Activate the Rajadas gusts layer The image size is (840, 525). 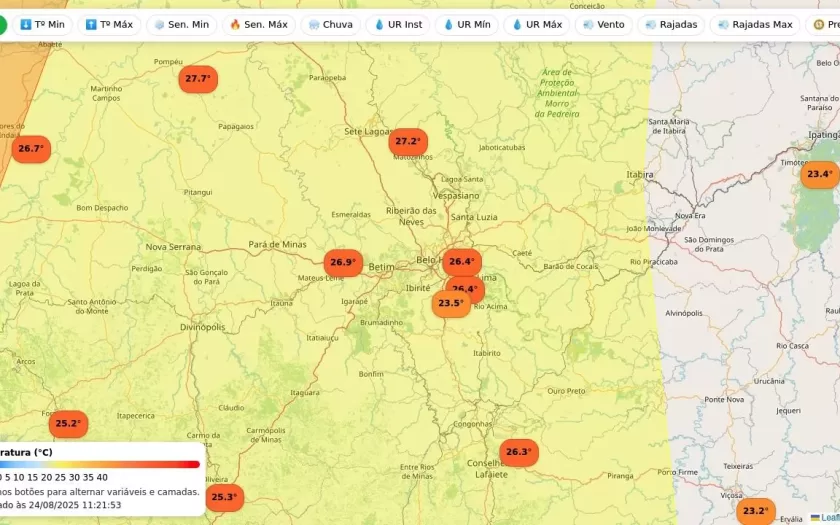click(x=671, y=24)
